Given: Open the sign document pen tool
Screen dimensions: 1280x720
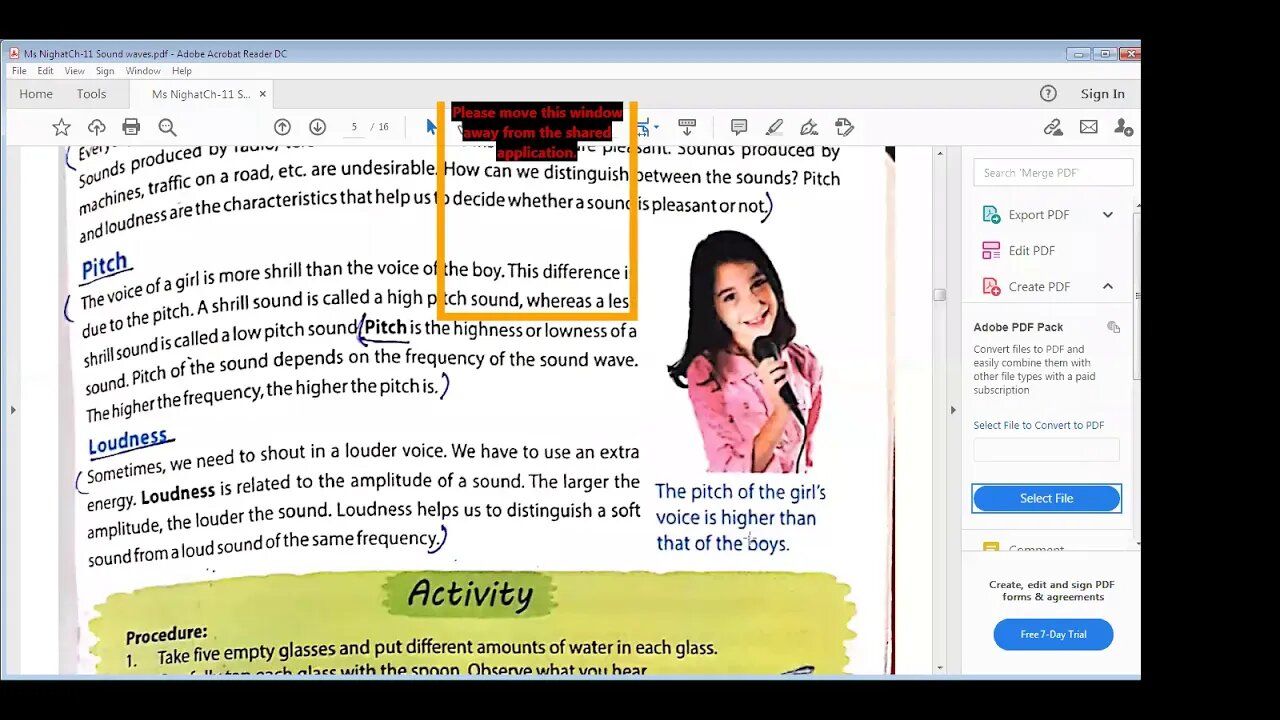Looking at the screenshot, I should [x=809, y=127].
